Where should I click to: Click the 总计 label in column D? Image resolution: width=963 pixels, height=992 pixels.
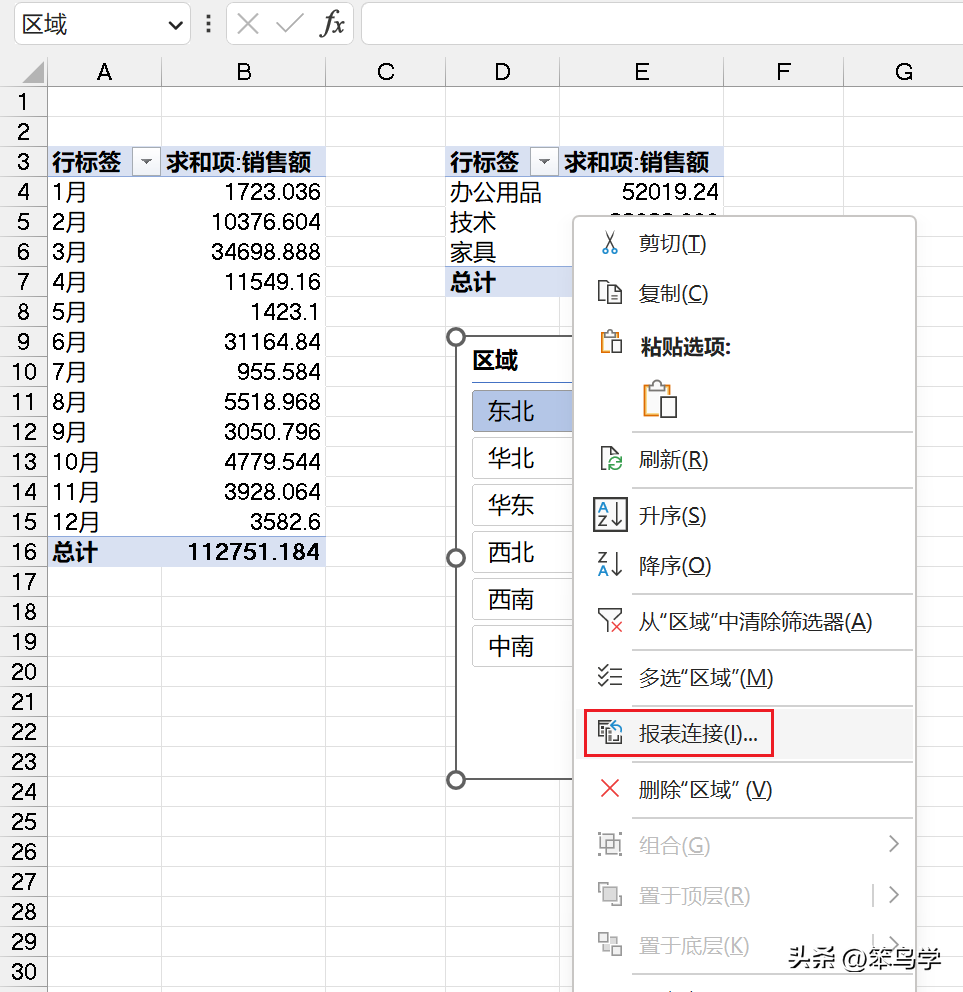click(x=502, y=282)
